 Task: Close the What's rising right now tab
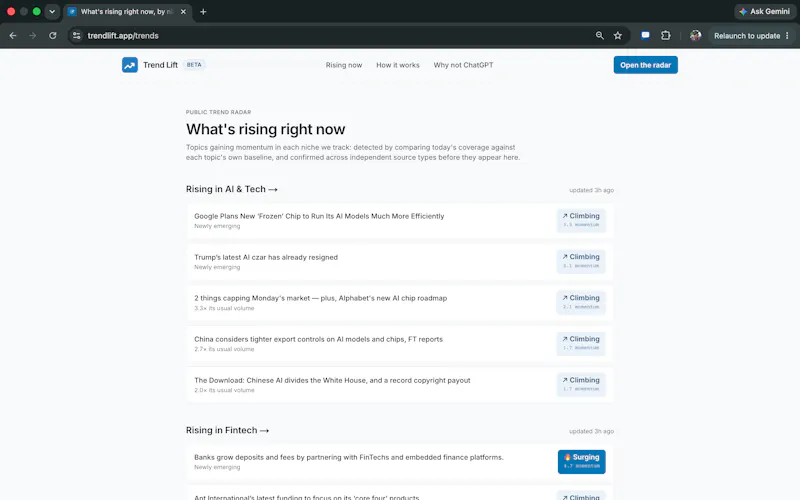click(183, 12)
